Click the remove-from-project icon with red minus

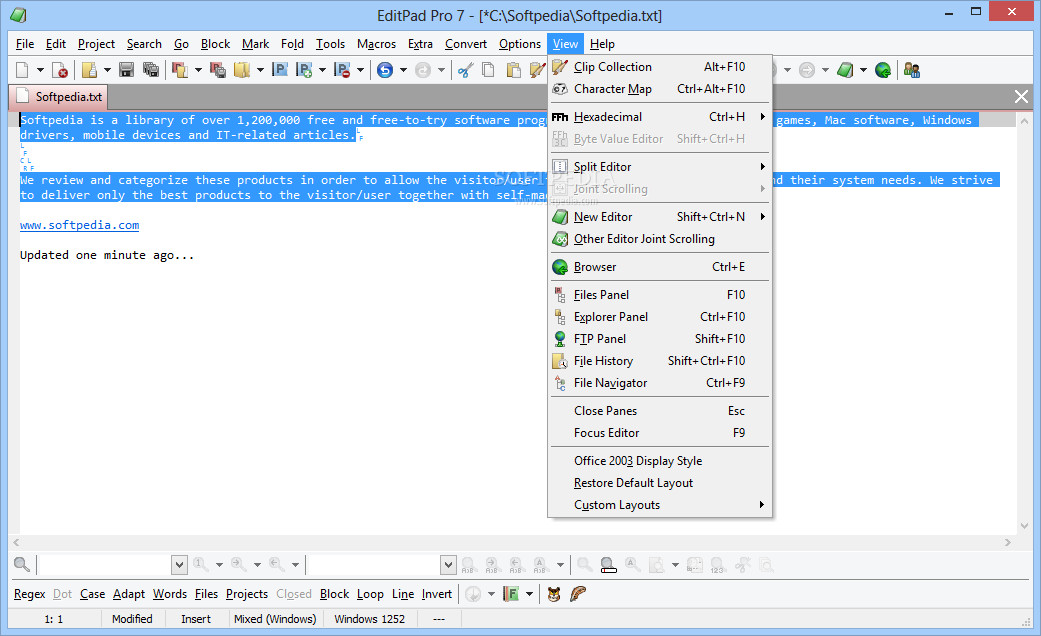tap(342, 70)
